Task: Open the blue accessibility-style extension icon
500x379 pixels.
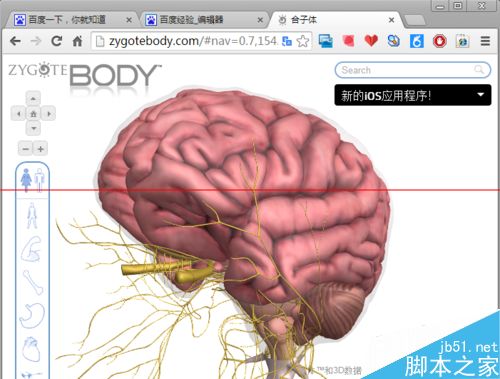Action: [x=417, y=41]
